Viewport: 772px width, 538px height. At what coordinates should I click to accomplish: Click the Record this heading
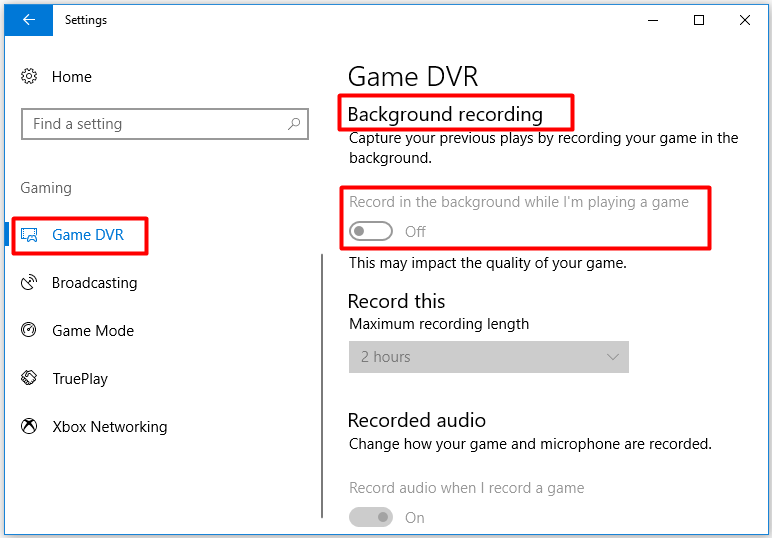click(396, 301)
